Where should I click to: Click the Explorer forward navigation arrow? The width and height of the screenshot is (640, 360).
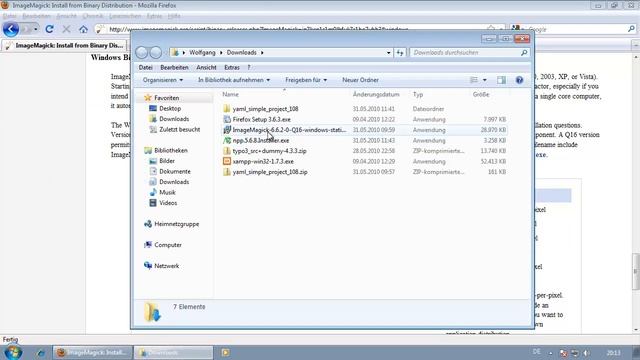point(156,53)
